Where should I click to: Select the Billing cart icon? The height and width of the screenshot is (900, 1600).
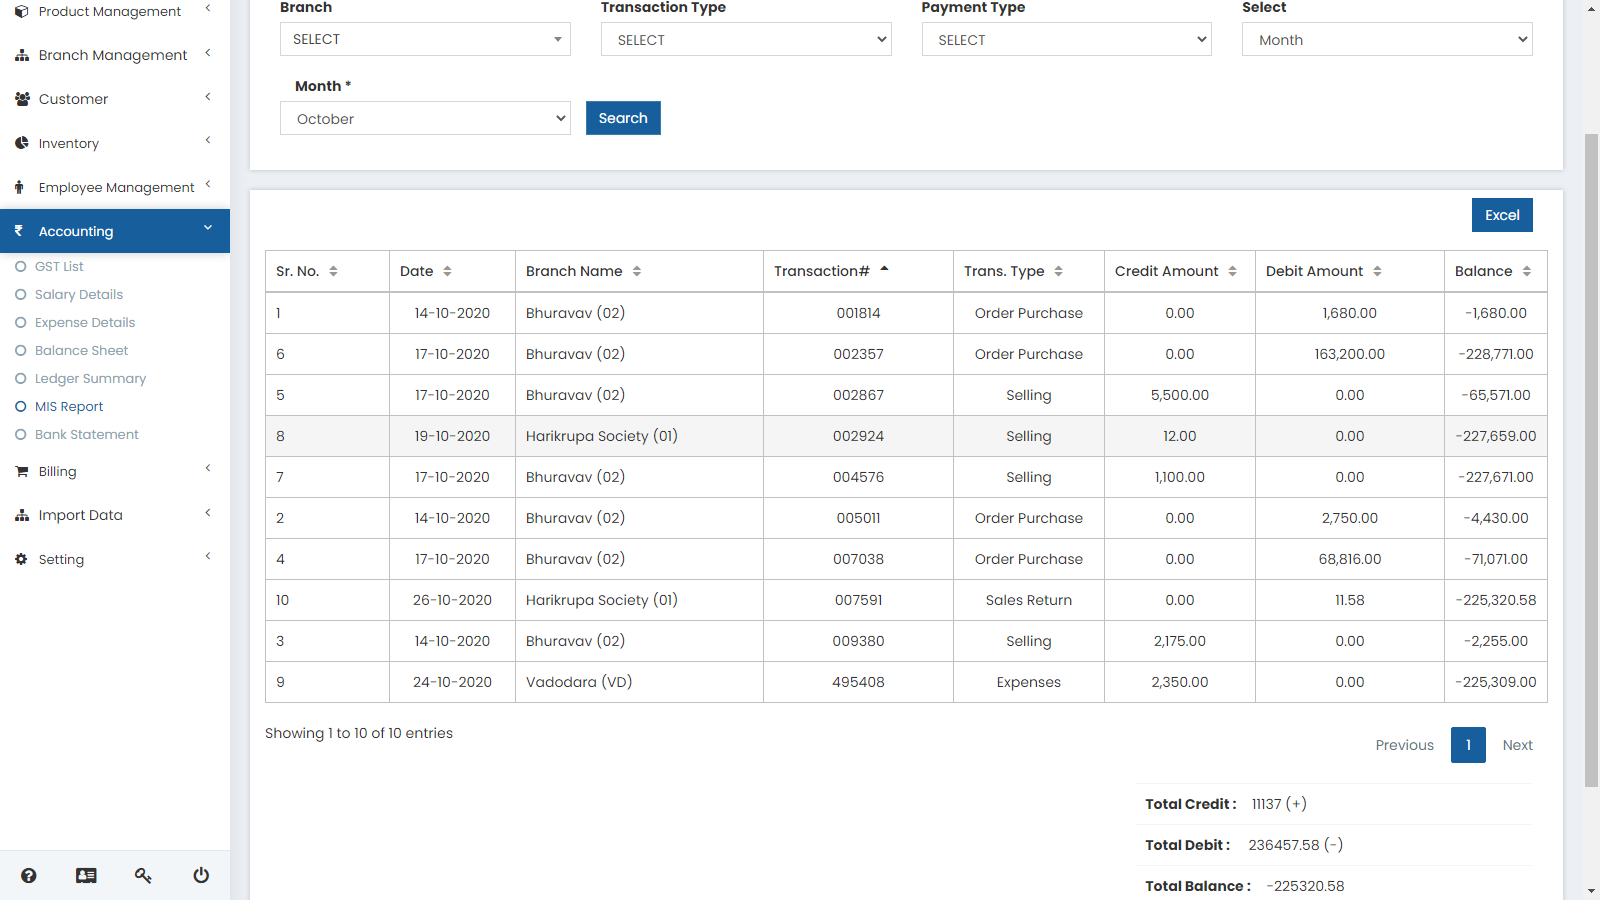pos(21,470)
